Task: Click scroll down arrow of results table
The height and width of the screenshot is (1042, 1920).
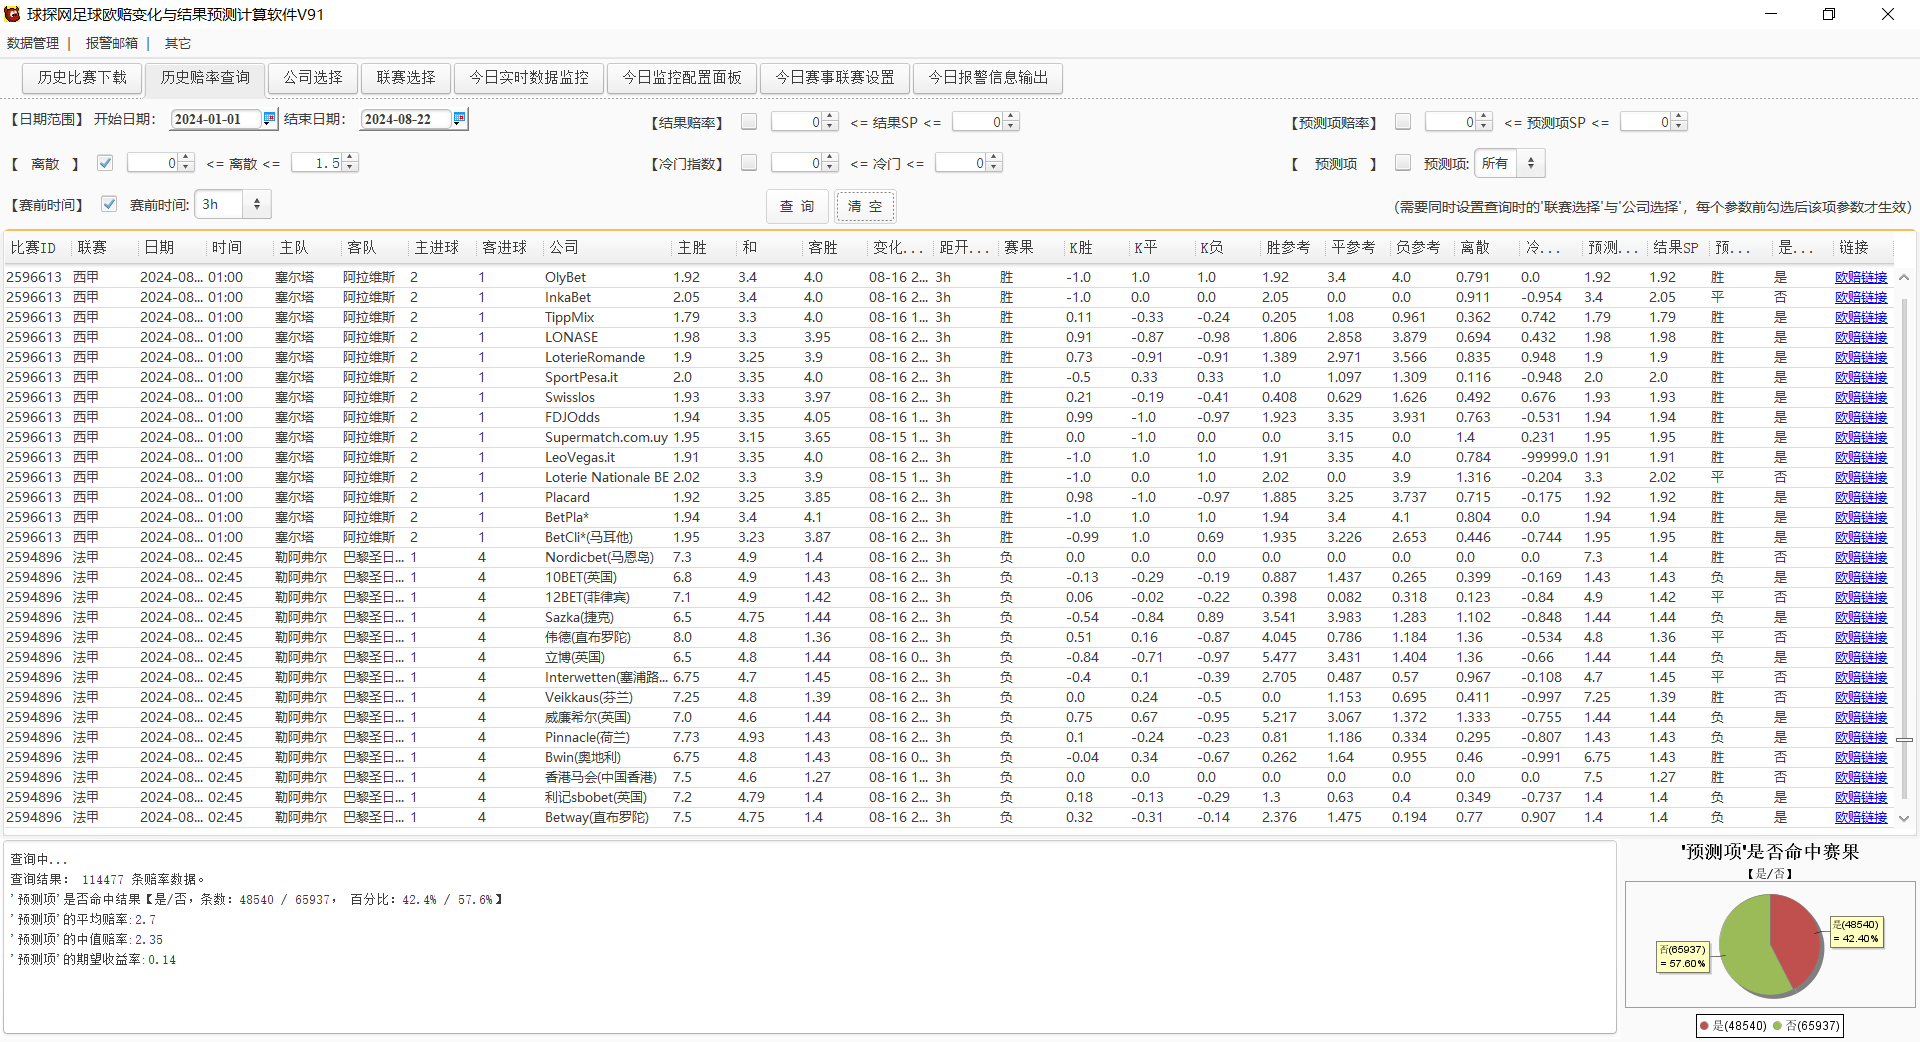Action: pyautogui.click(x=1904, y=818)
